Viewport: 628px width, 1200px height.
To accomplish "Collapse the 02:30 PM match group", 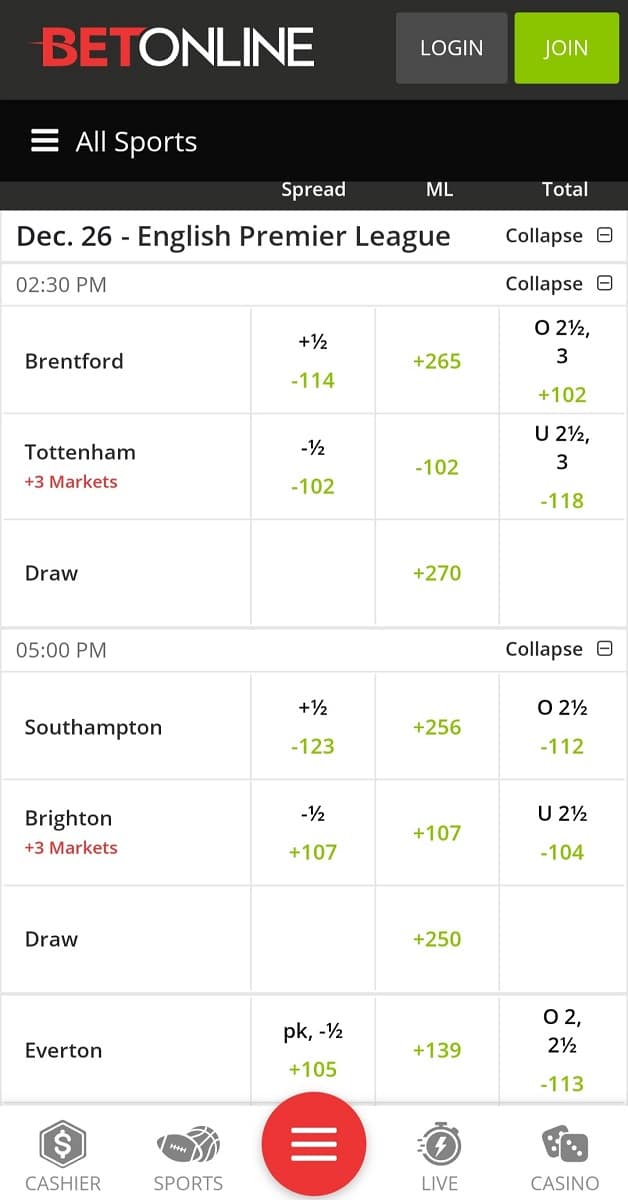I will click(559, 284).
